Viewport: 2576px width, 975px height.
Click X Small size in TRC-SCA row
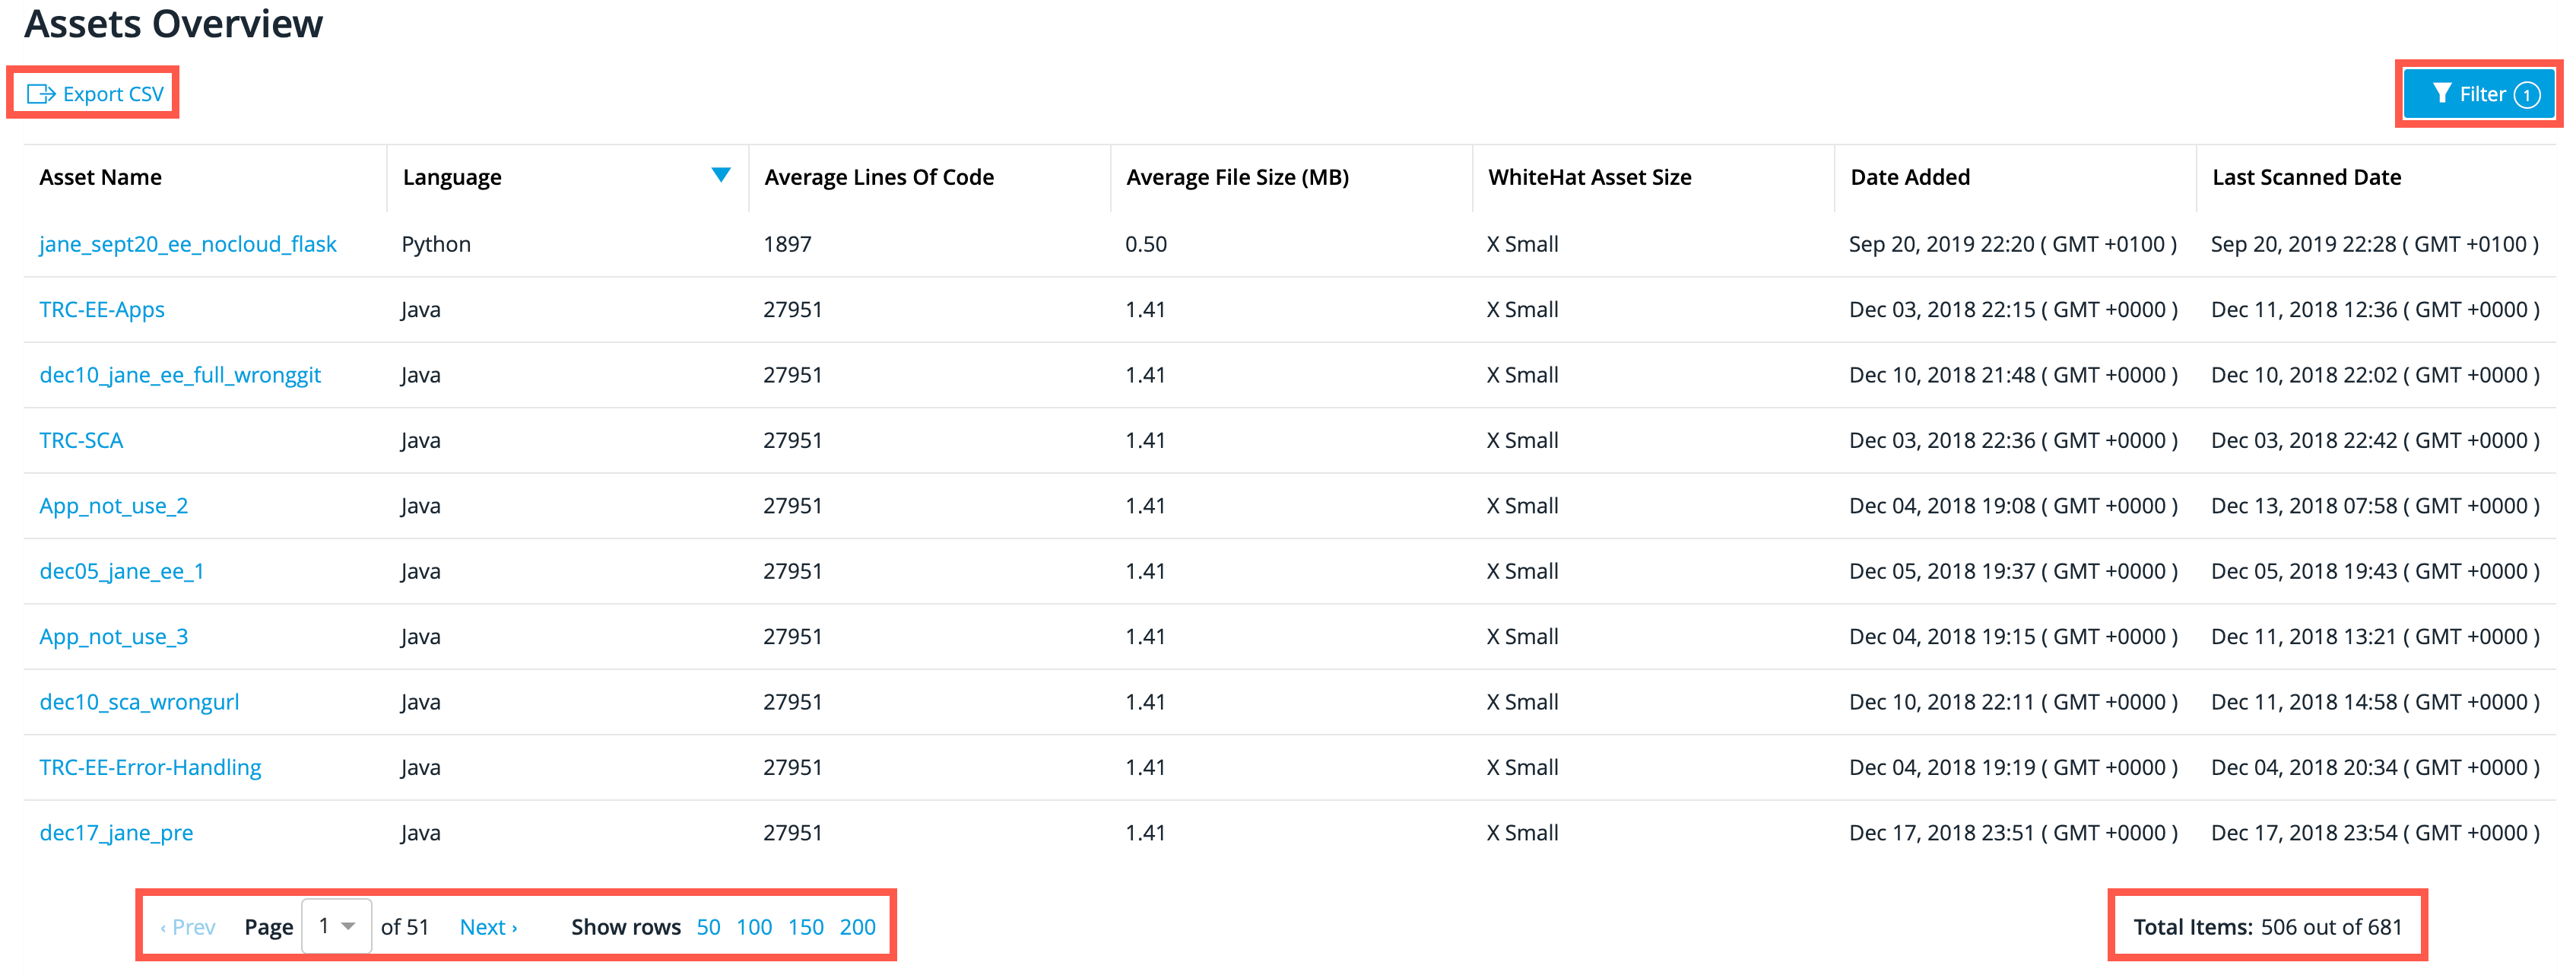pyautogui.click(x=1522, y=440)
